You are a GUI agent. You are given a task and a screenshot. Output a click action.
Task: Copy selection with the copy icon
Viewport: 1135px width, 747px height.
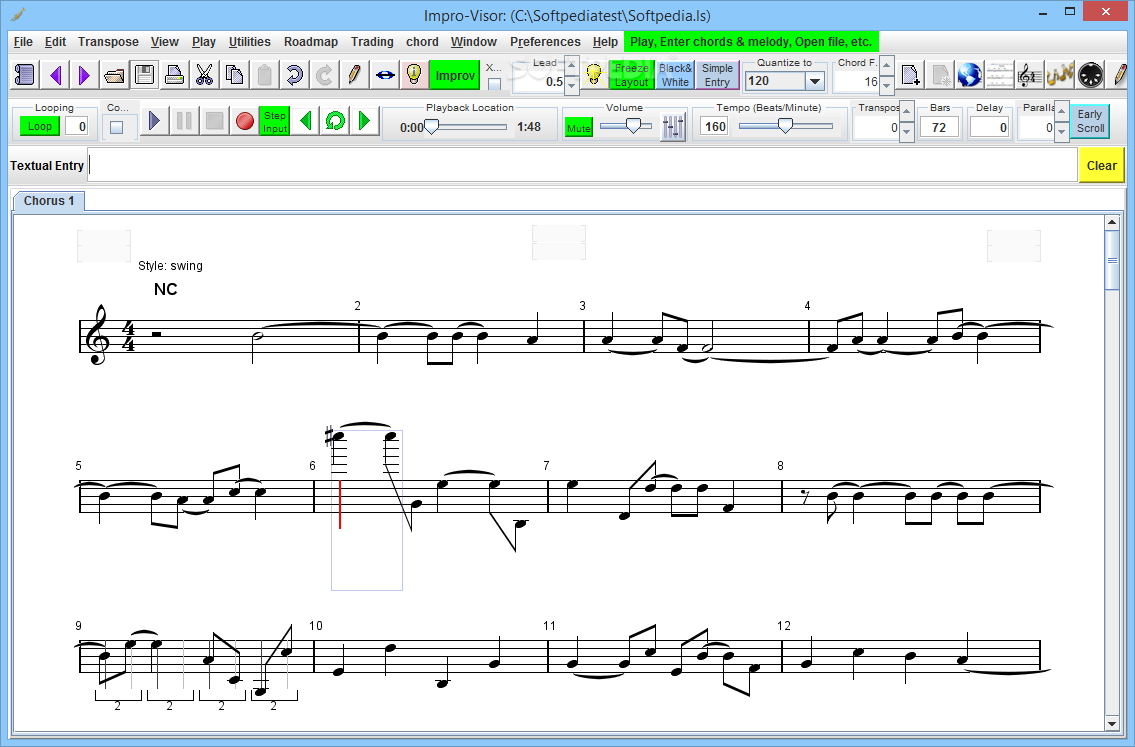coord(234,75)
